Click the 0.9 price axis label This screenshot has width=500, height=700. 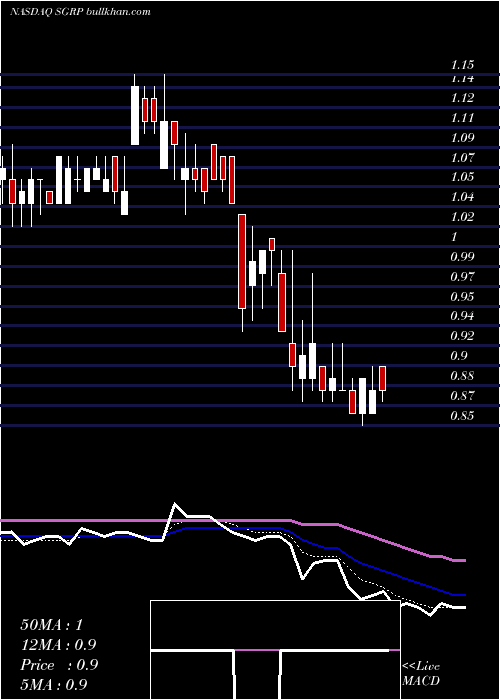tap(459, 356)
